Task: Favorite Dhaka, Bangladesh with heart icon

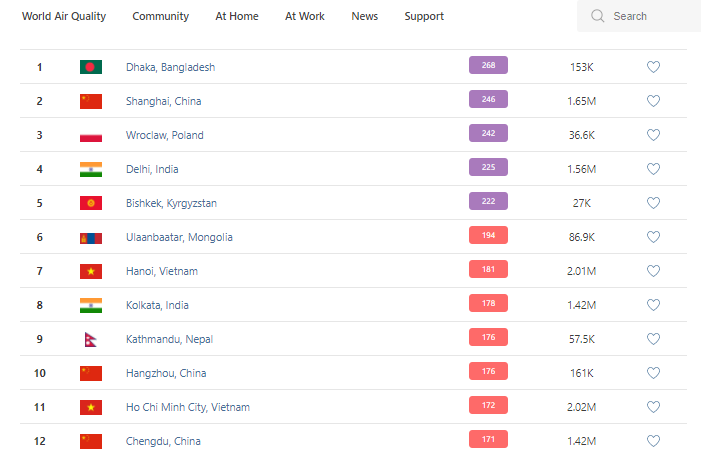Action: (x=653, y=67)
